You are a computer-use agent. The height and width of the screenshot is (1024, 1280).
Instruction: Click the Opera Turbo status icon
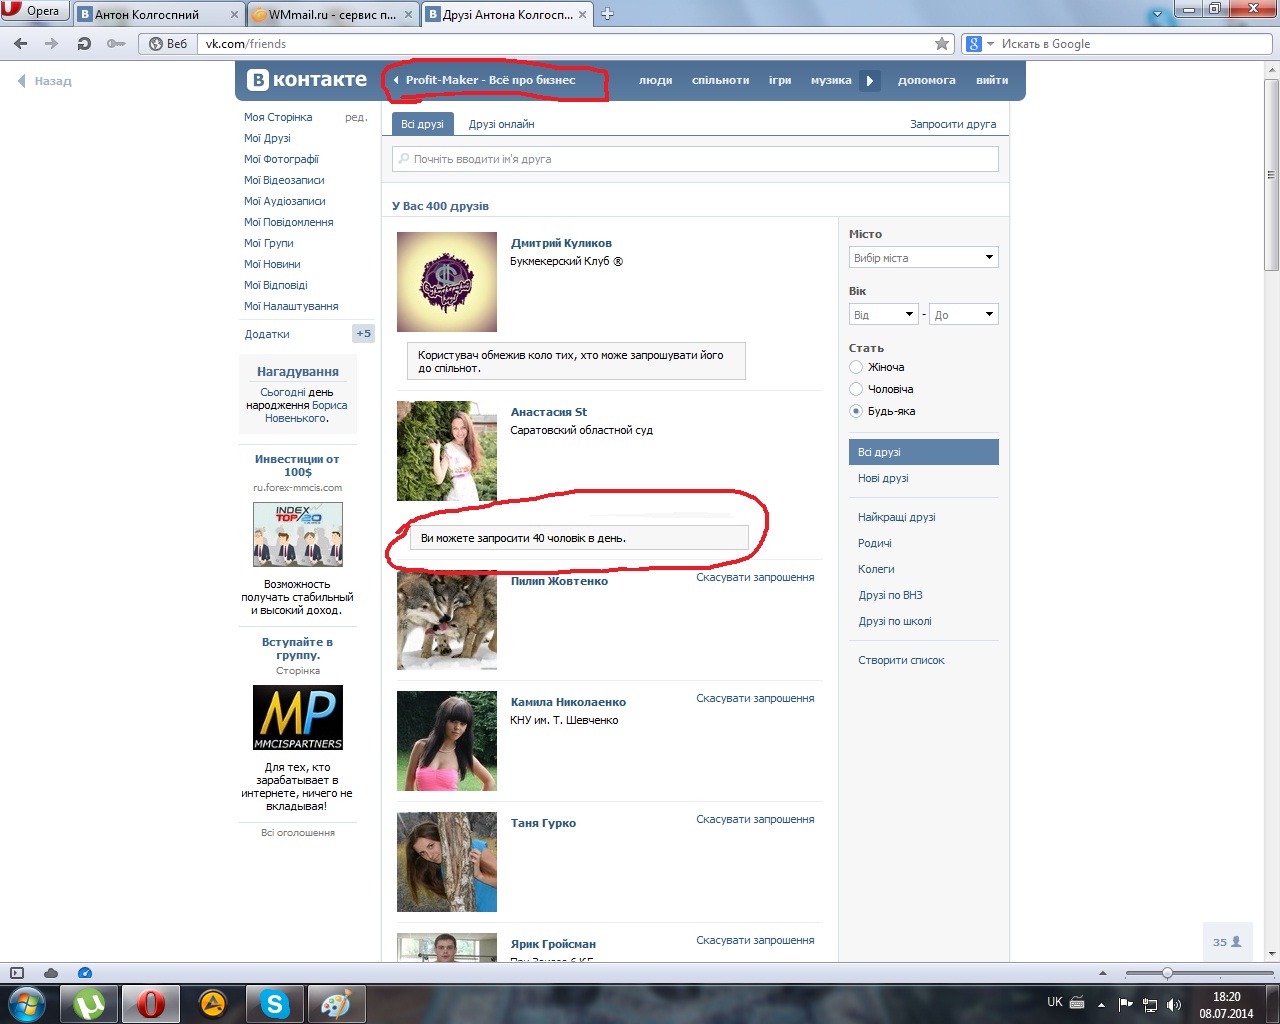85,973
